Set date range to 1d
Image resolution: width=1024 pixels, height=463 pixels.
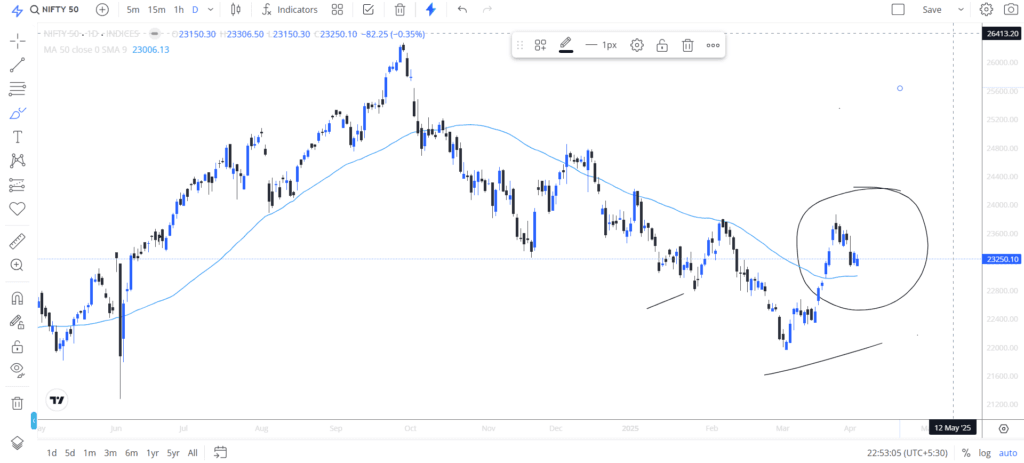[52, 453]
